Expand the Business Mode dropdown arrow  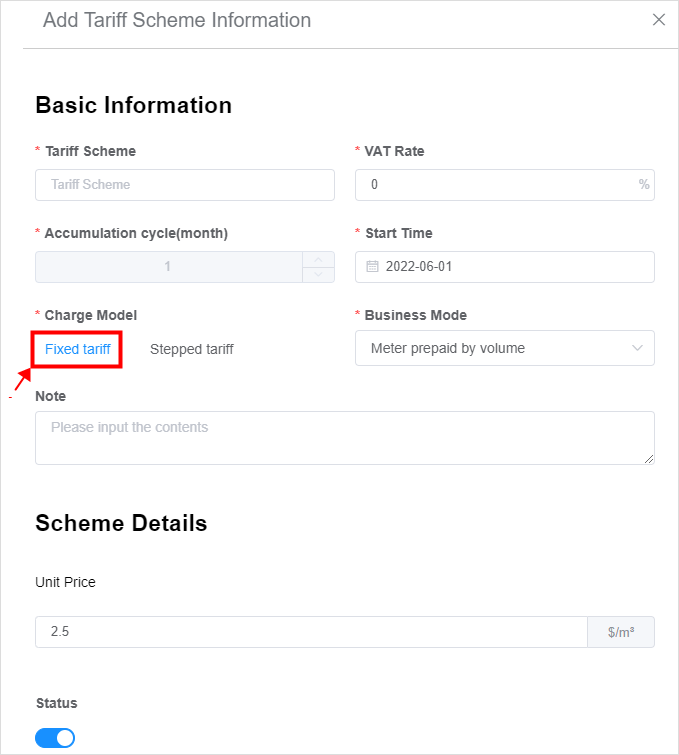click(x=637, y=348)
